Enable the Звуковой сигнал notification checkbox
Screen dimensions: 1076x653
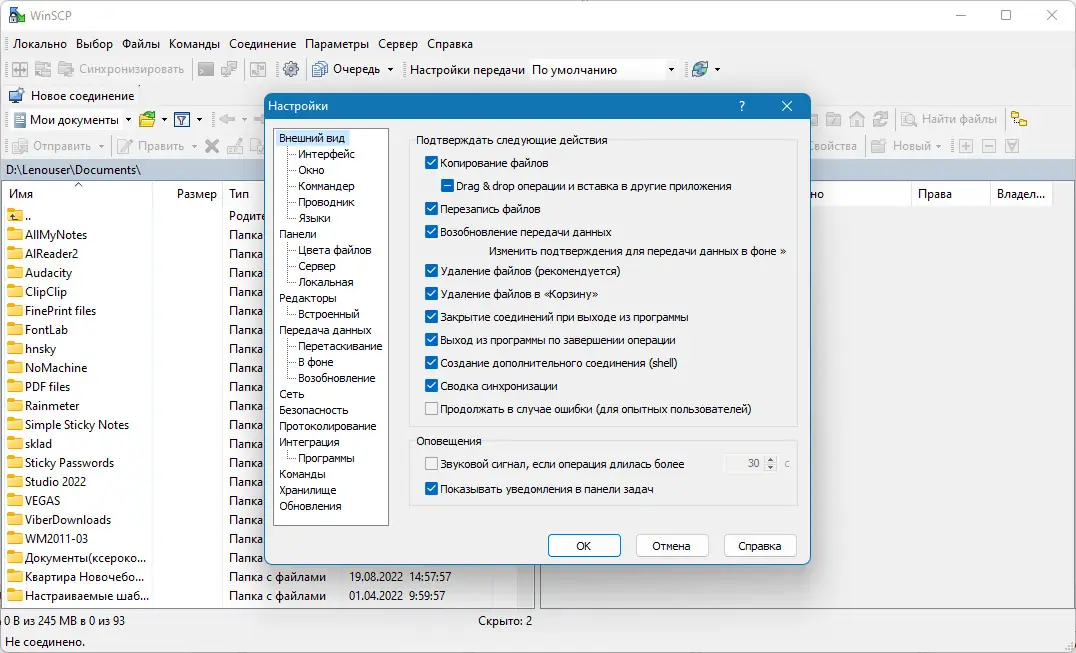432,462
